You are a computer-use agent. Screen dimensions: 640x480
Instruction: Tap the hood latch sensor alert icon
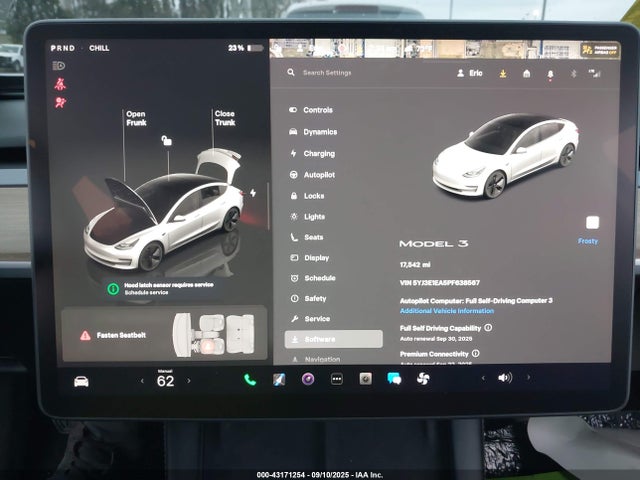coord(113,289)
